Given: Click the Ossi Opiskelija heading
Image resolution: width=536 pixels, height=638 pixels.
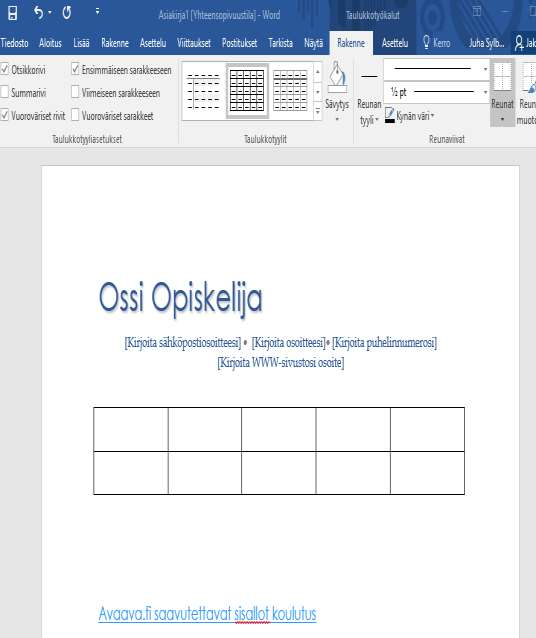Looking at the screenshot, I should (180, 298).
